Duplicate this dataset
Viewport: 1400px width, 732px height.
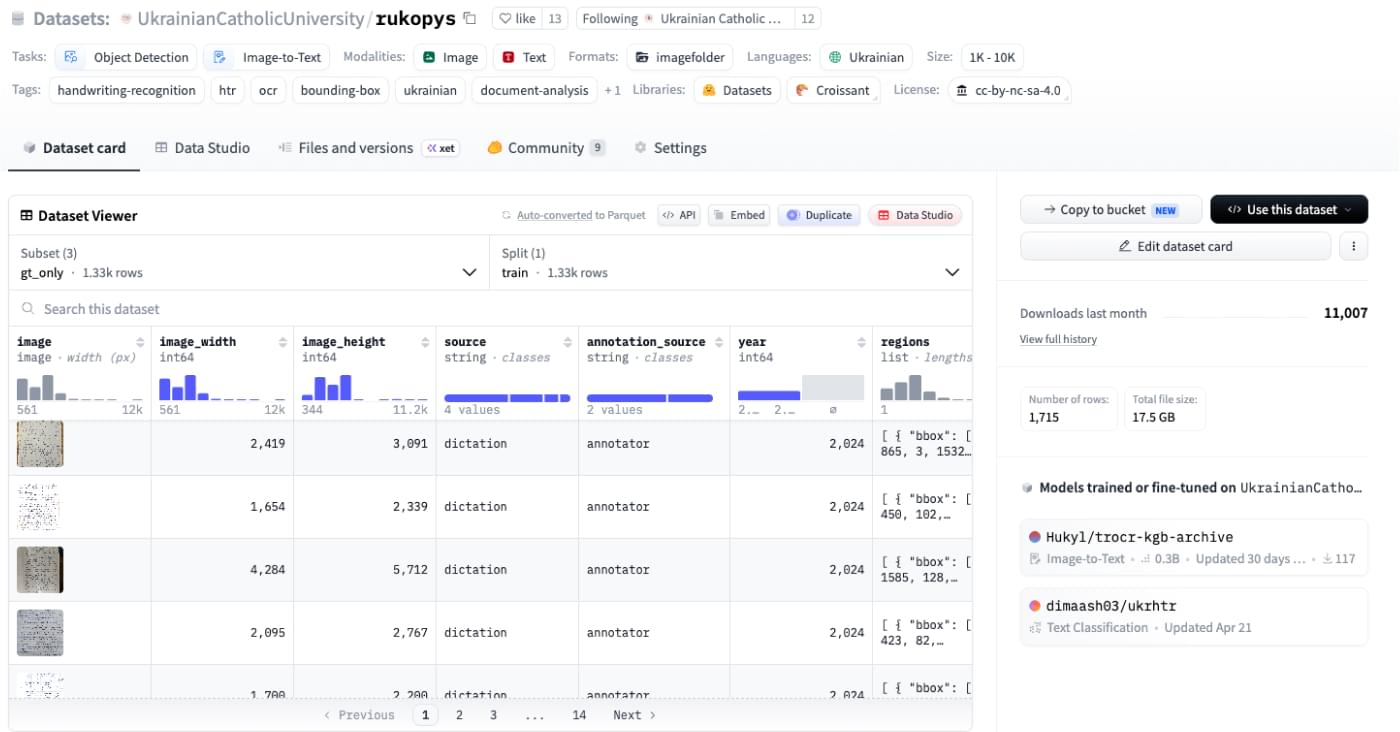(x=819, y=215)
